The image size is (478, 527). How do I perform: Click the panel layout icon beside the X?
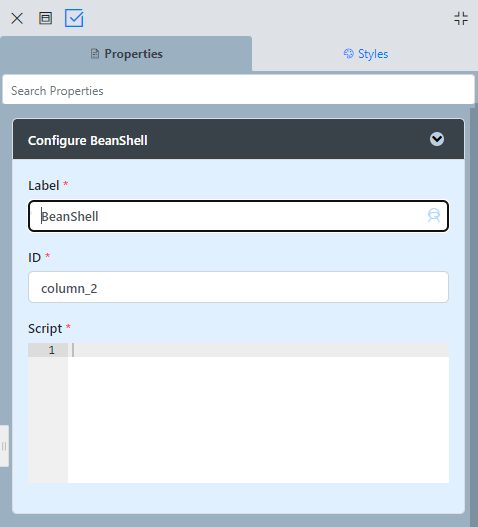[x=45, y=18]
